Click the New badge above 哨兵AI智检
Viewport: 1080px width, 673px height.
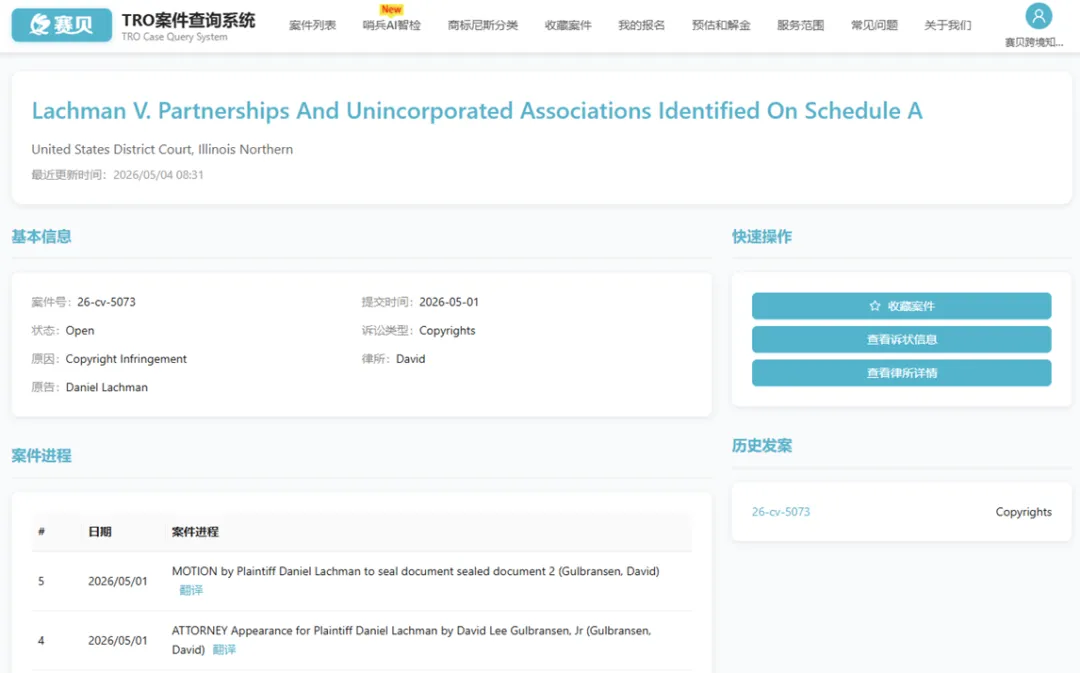coord(391,10)
